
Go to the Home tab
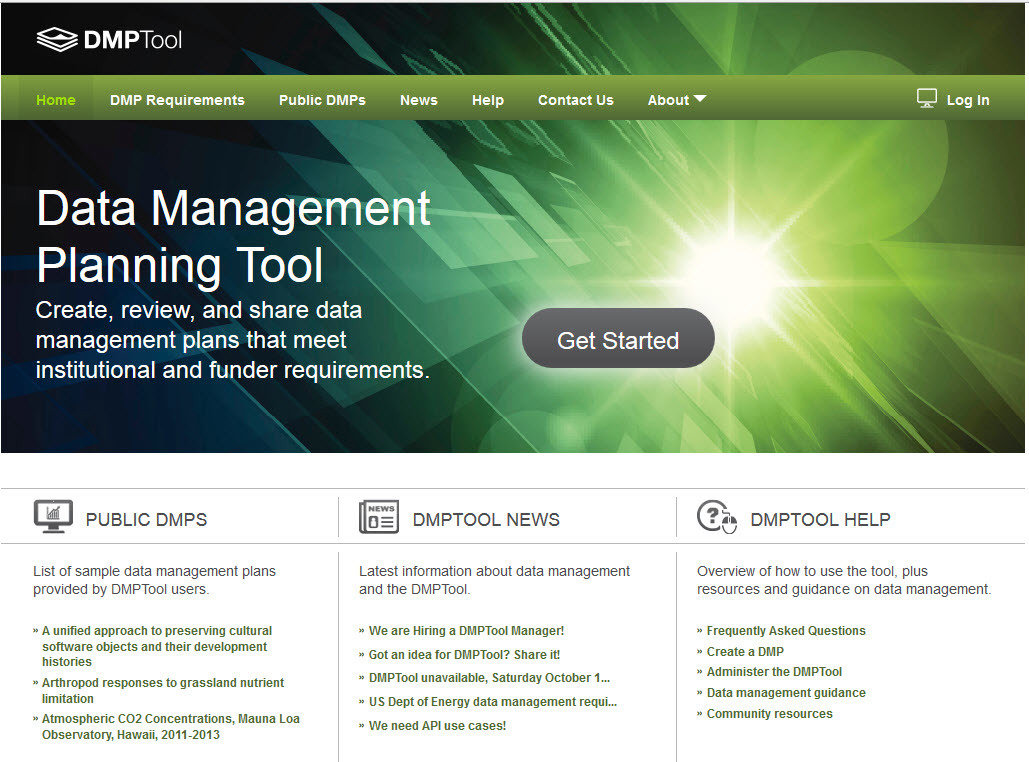point(56,100)
